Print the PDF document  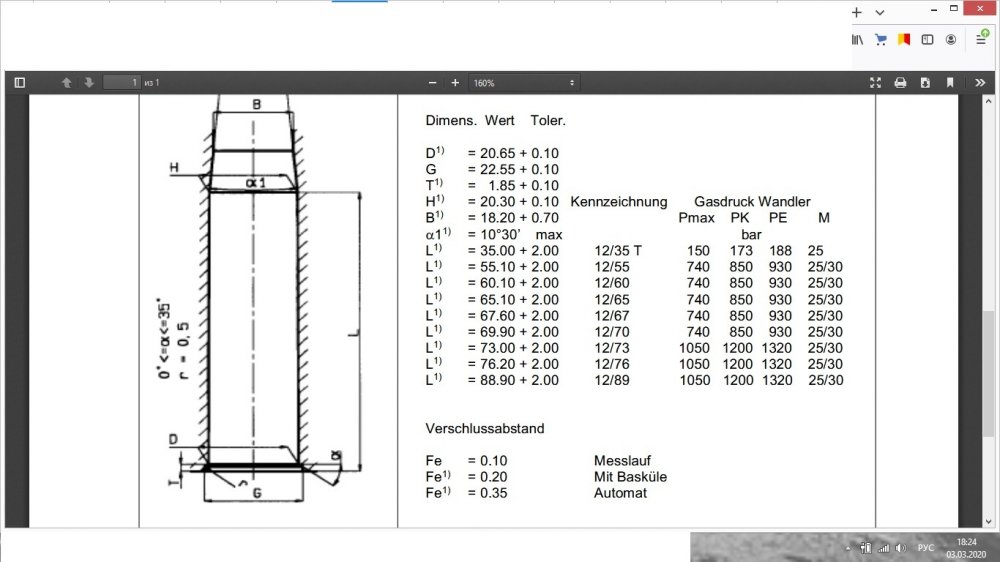[900, 82]
